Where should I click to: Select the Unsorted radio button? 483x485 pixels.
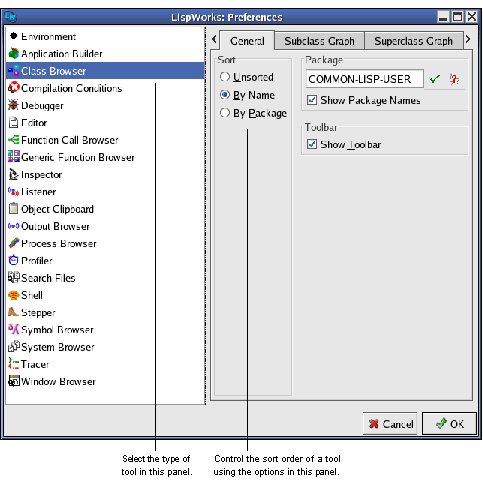click(225, 77)
